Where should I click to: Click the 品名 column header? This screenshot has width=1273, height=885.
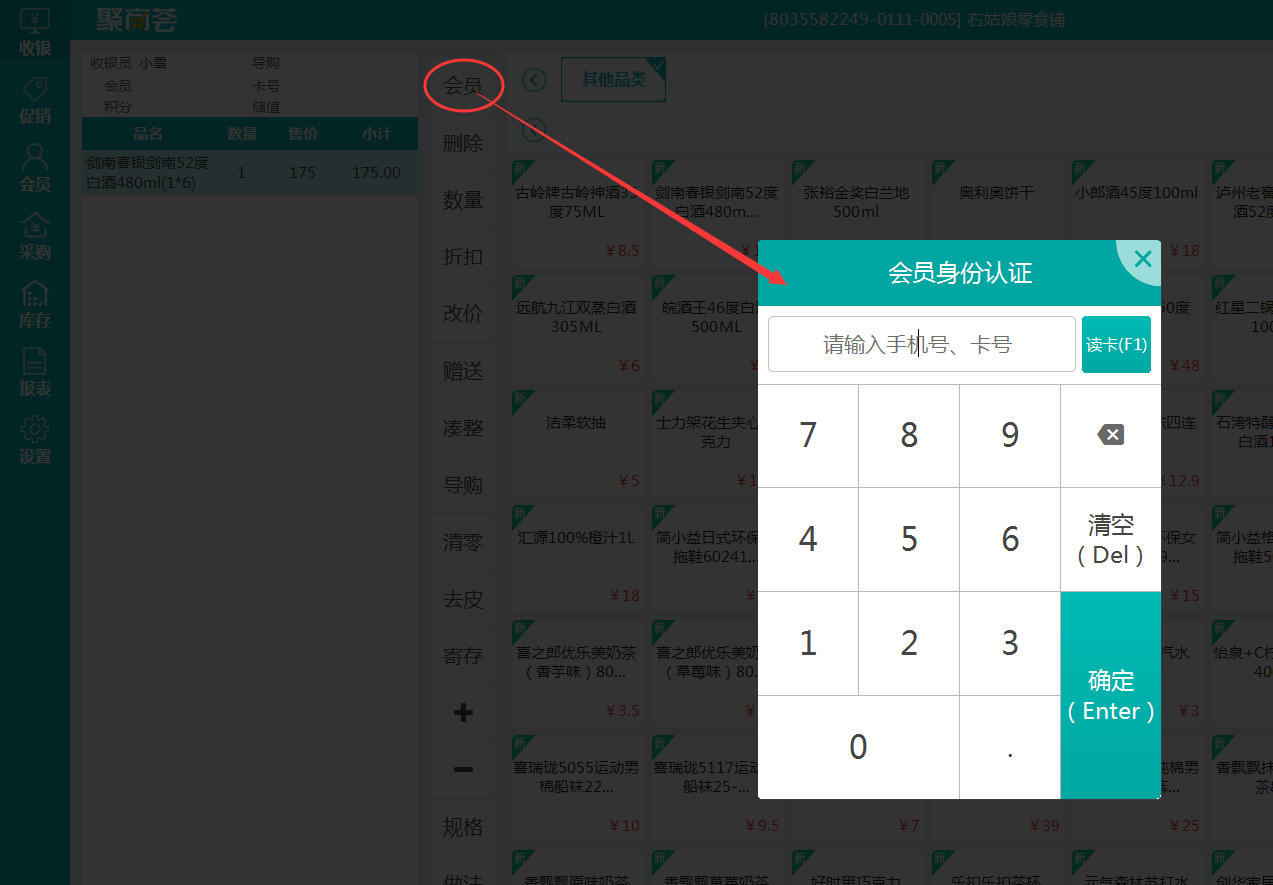click(x=148, y=133)
